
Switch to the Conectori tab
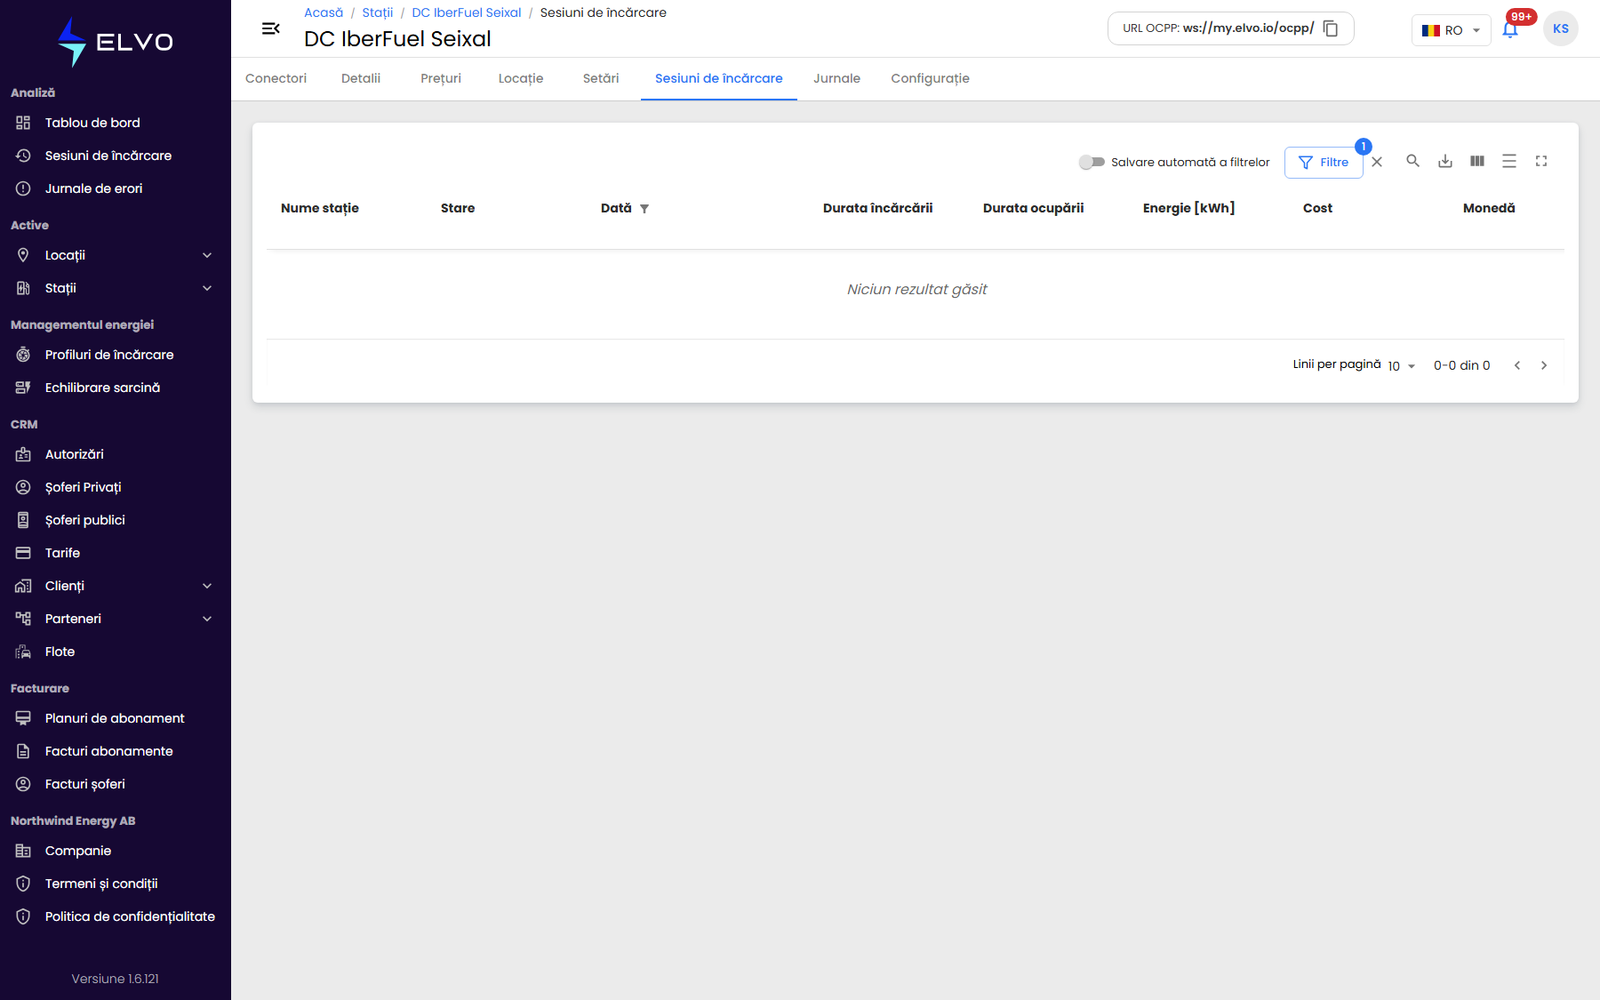coord(276,79)
